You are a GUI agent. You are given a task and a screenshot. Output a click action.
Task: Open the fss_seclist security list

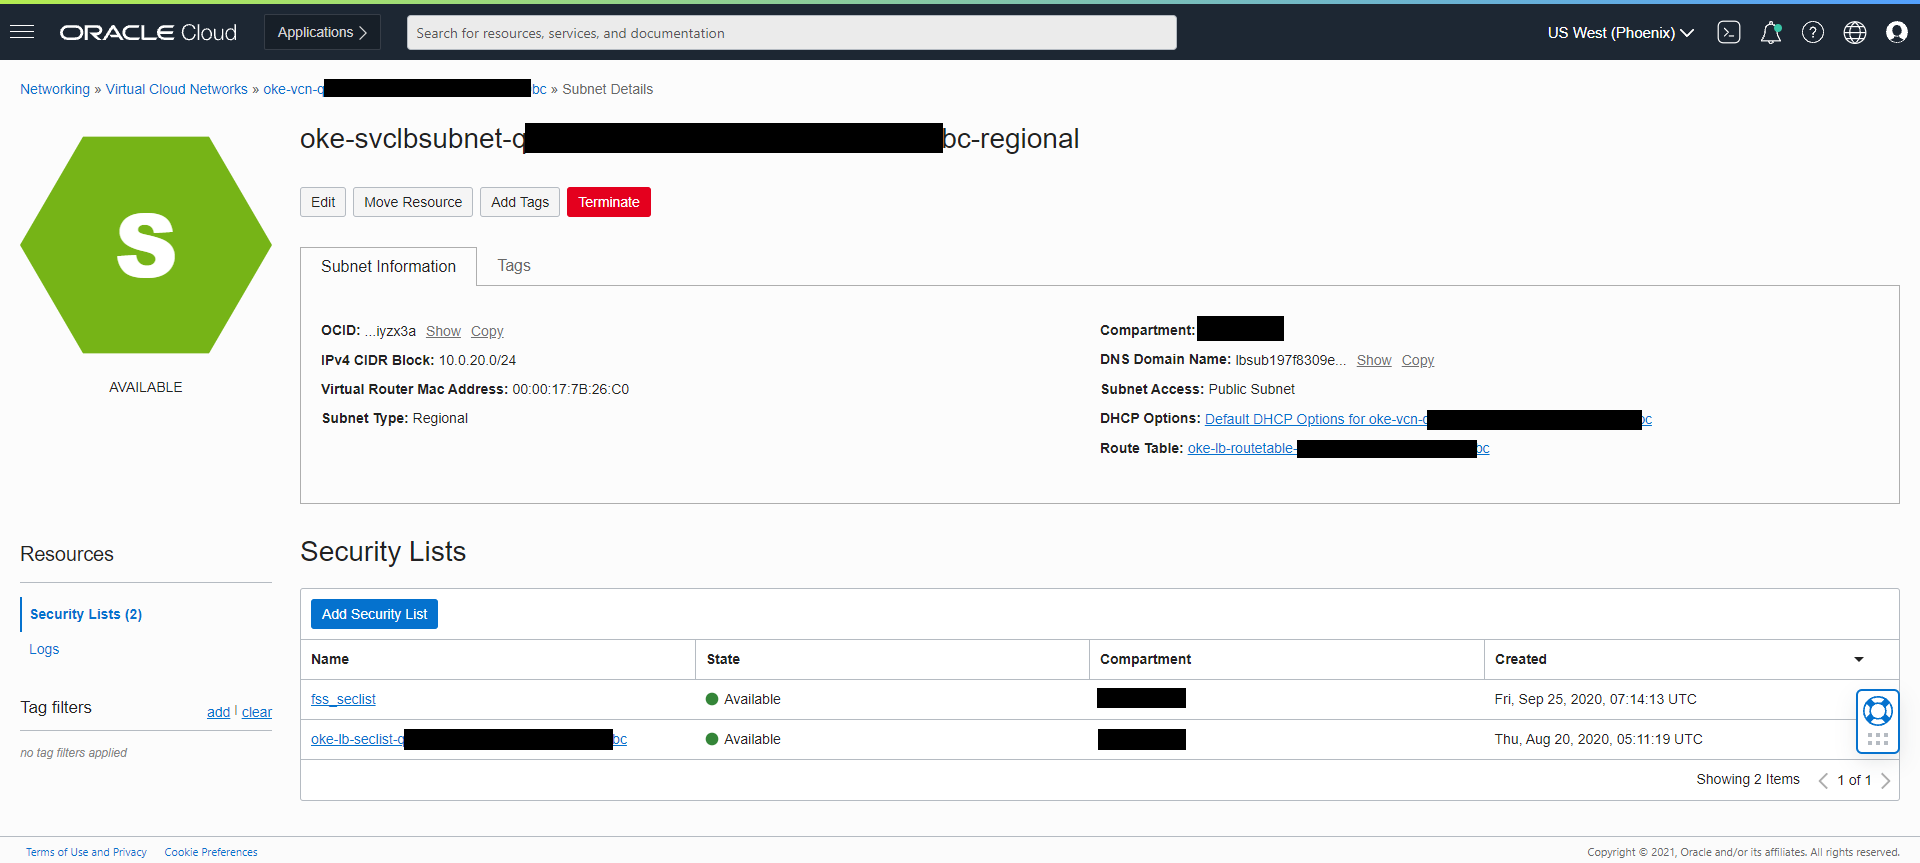pos(343,699)
